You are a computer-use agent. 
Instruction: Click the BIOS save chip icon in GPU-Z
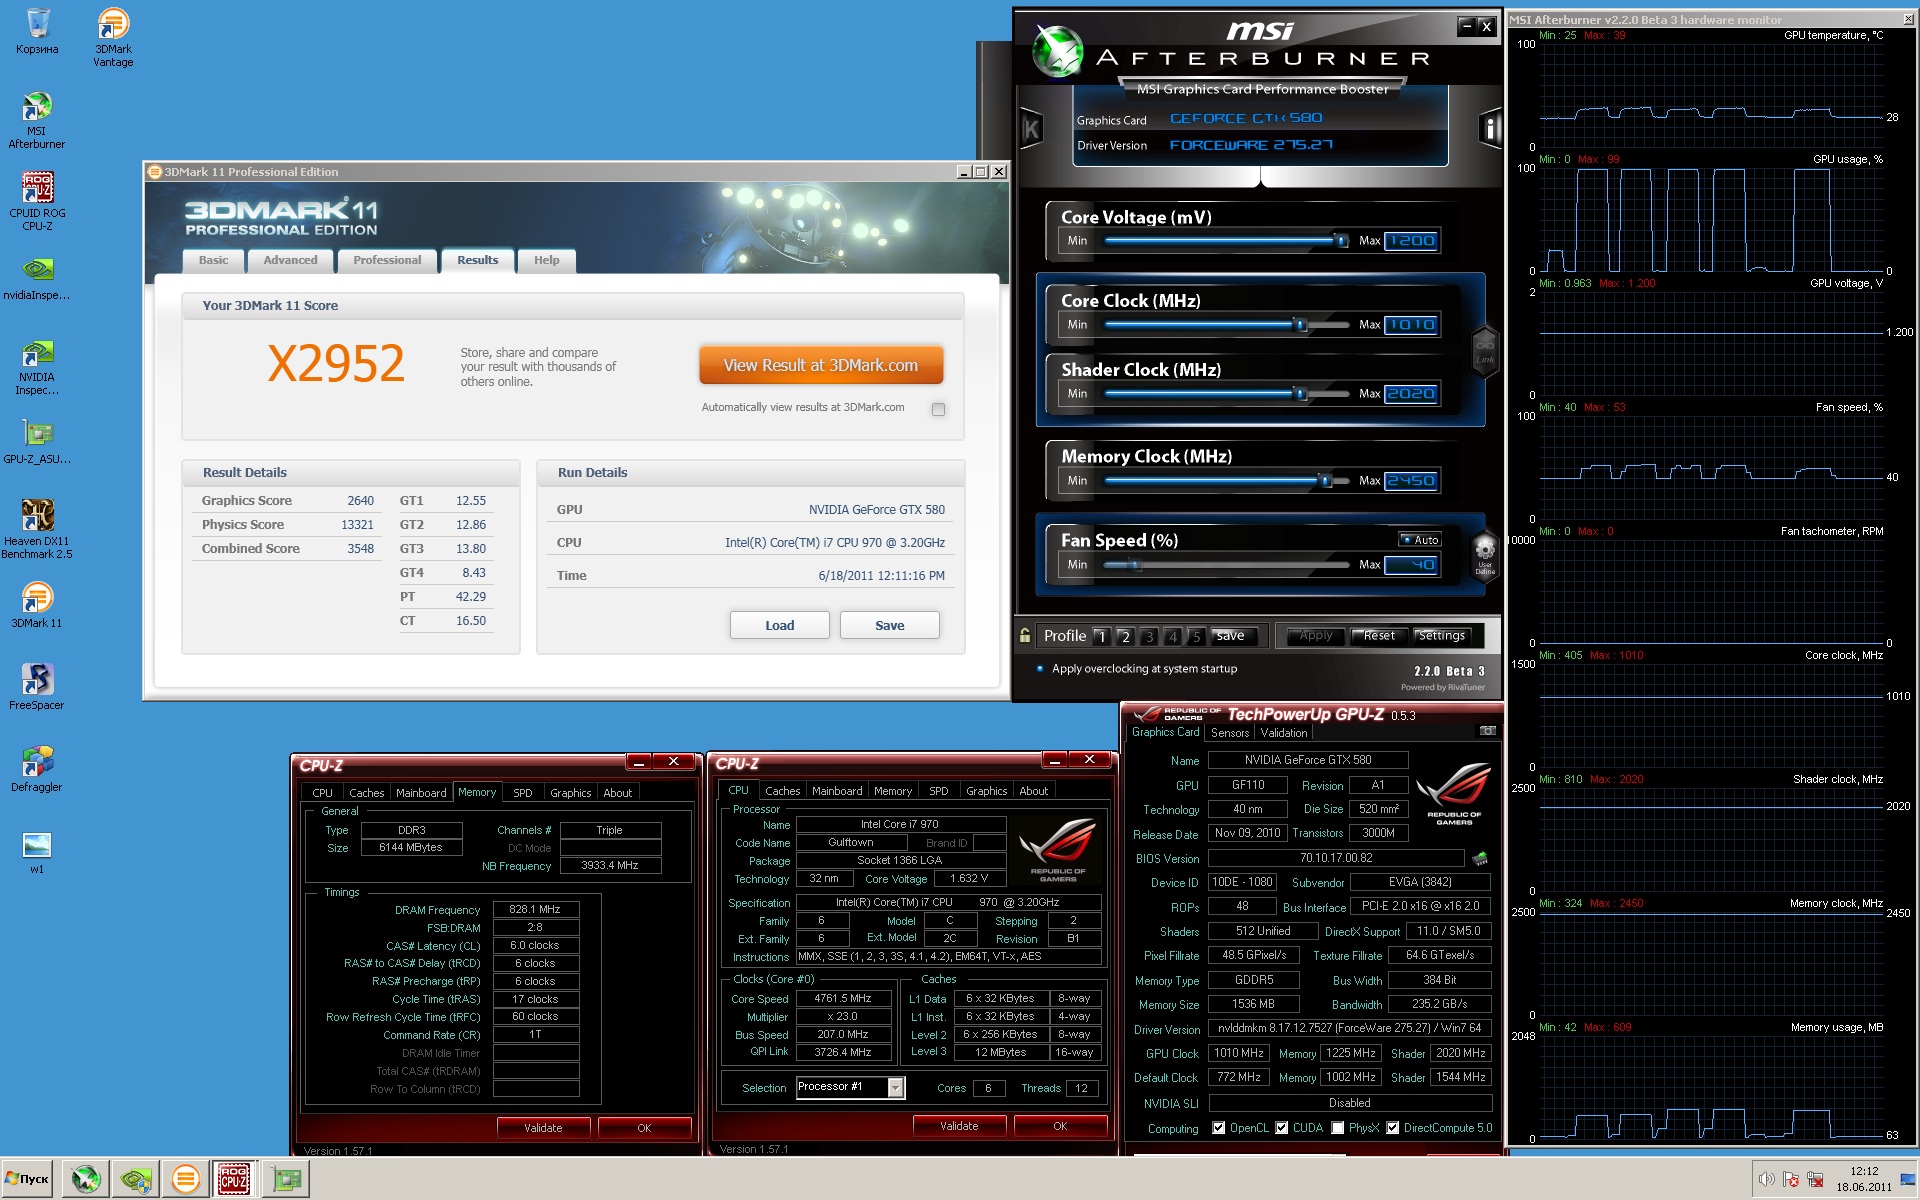coord(1480,858)
